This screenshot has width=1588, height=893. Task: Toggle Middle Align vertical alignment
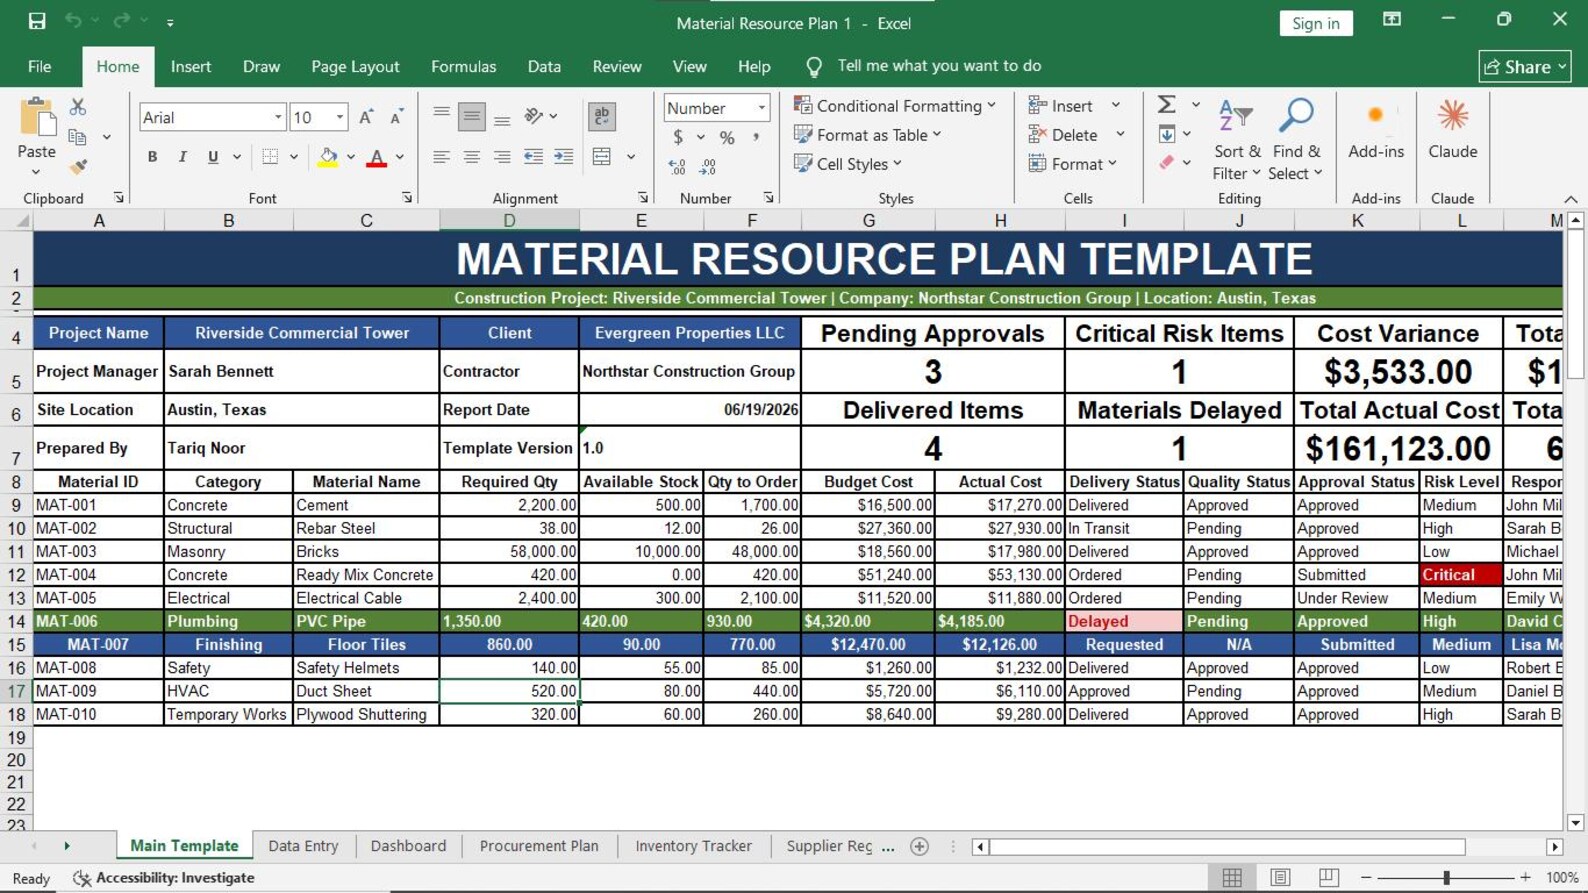coord(471,116)
